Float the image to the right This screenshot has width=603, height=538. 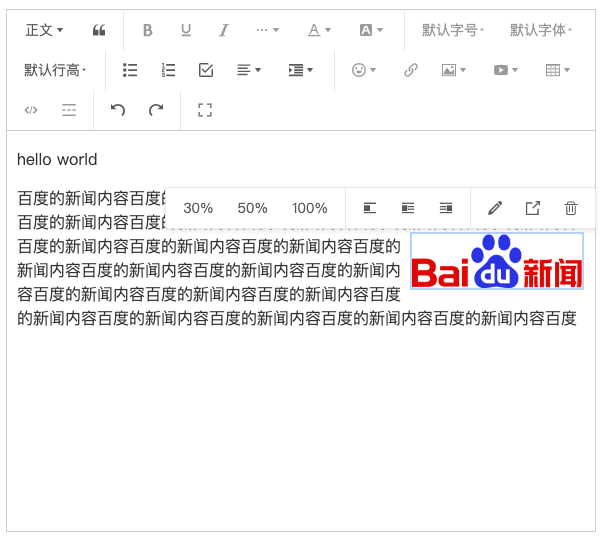click(x=446, y=208)
